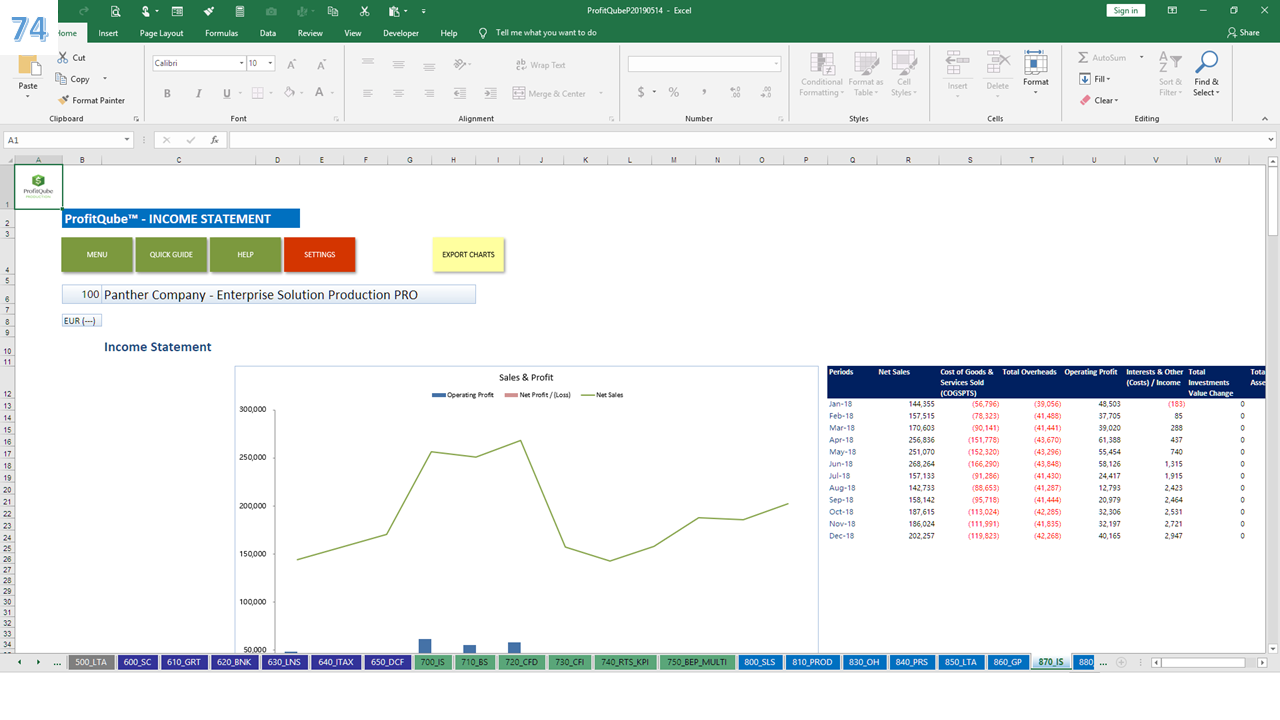Open the Calibri font name dropdown
This screenshot has width=1280, height=720.
[241, 63]
